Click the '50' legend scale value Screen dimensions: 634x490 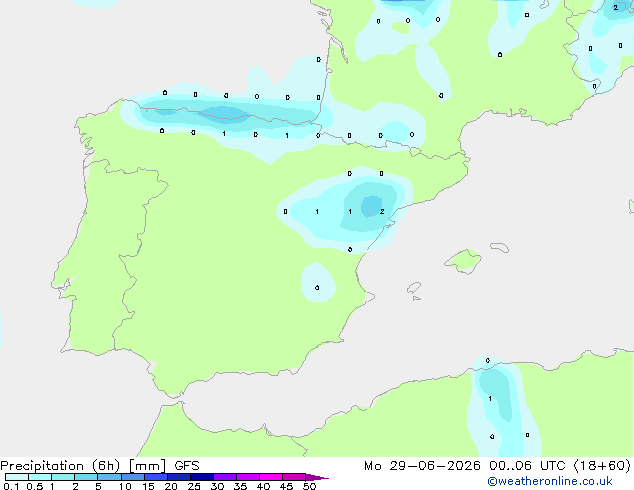coord(309,486)
